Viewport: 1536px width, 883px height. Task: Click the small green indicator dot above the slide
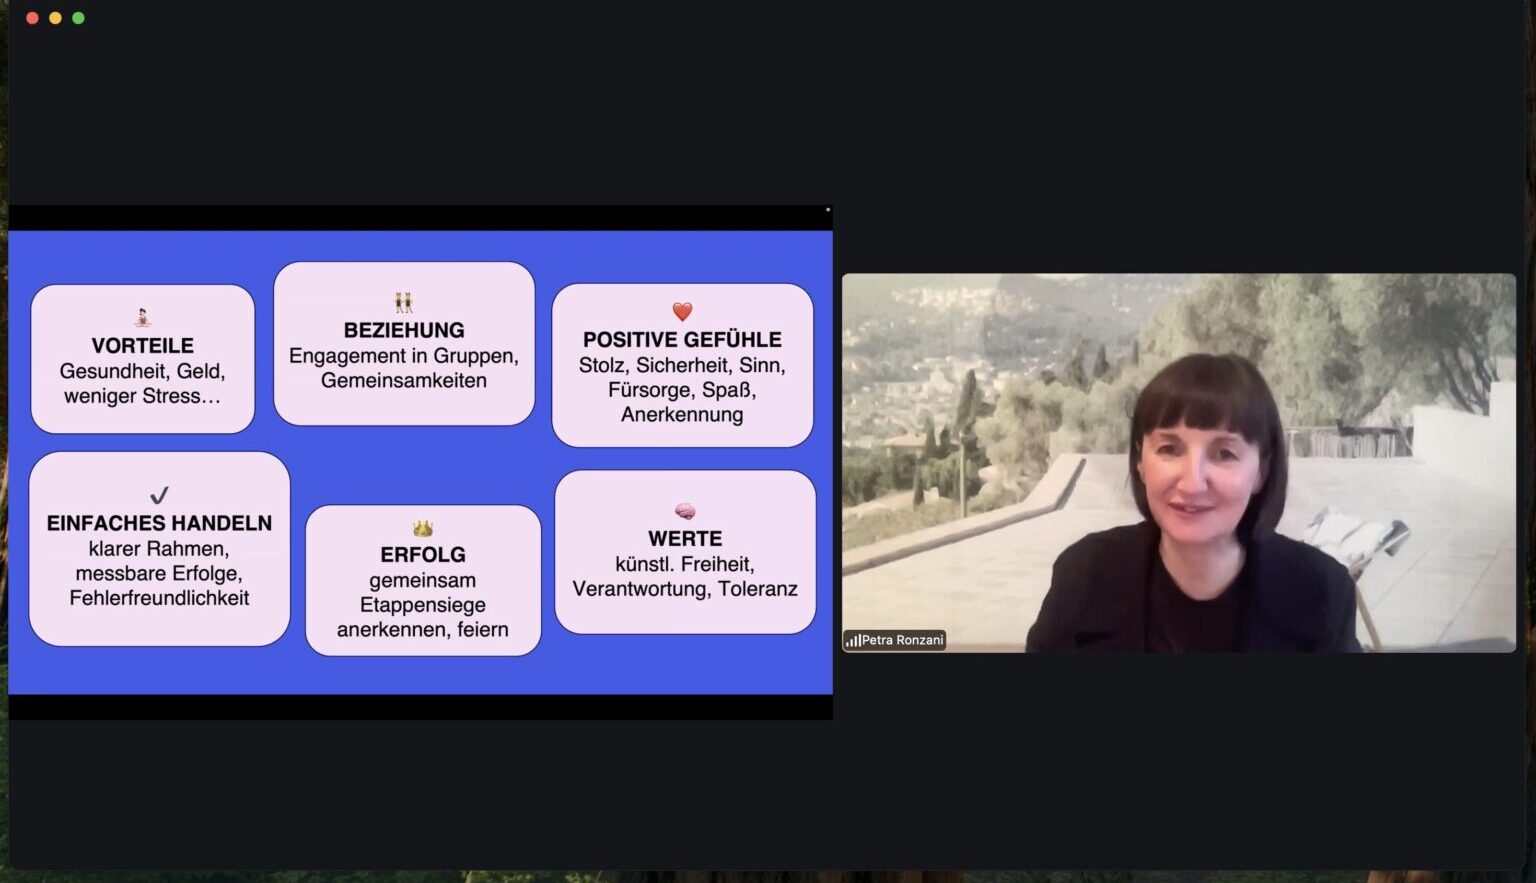pyautogui.click(x=827, y=210)
